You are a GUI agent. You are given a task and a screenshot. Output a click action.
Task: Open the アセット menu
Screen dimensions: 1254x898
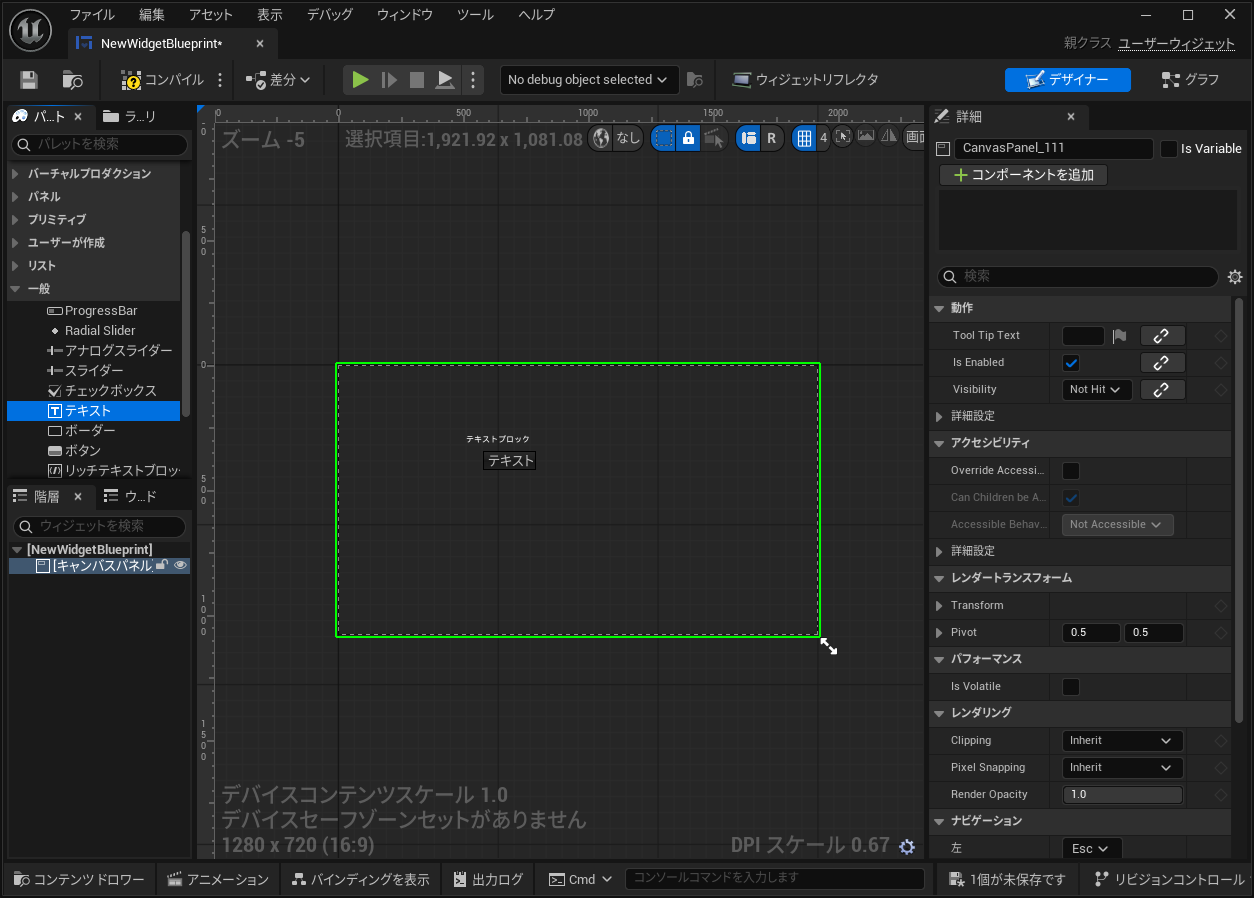tap(211, 15)
